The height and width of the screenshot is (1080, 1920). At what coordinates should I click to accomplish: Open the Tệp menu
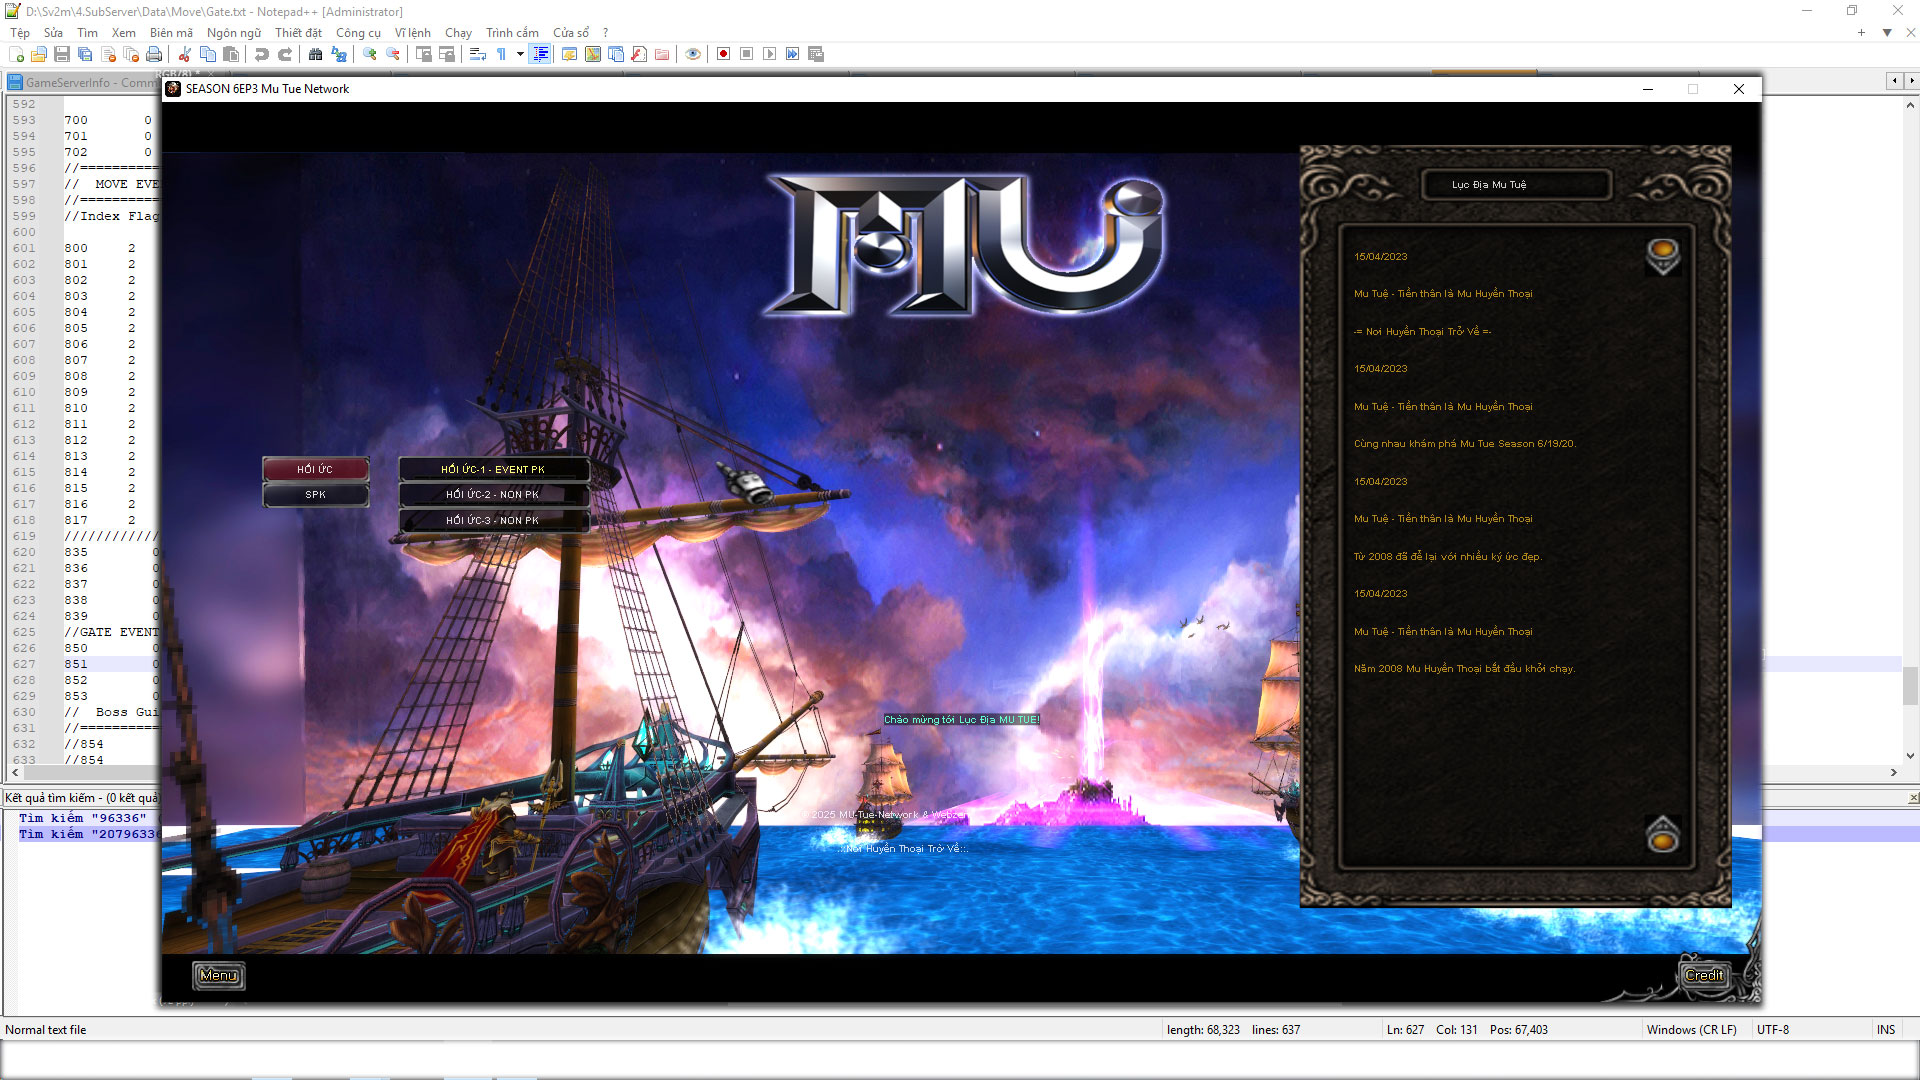coord(20,33)
